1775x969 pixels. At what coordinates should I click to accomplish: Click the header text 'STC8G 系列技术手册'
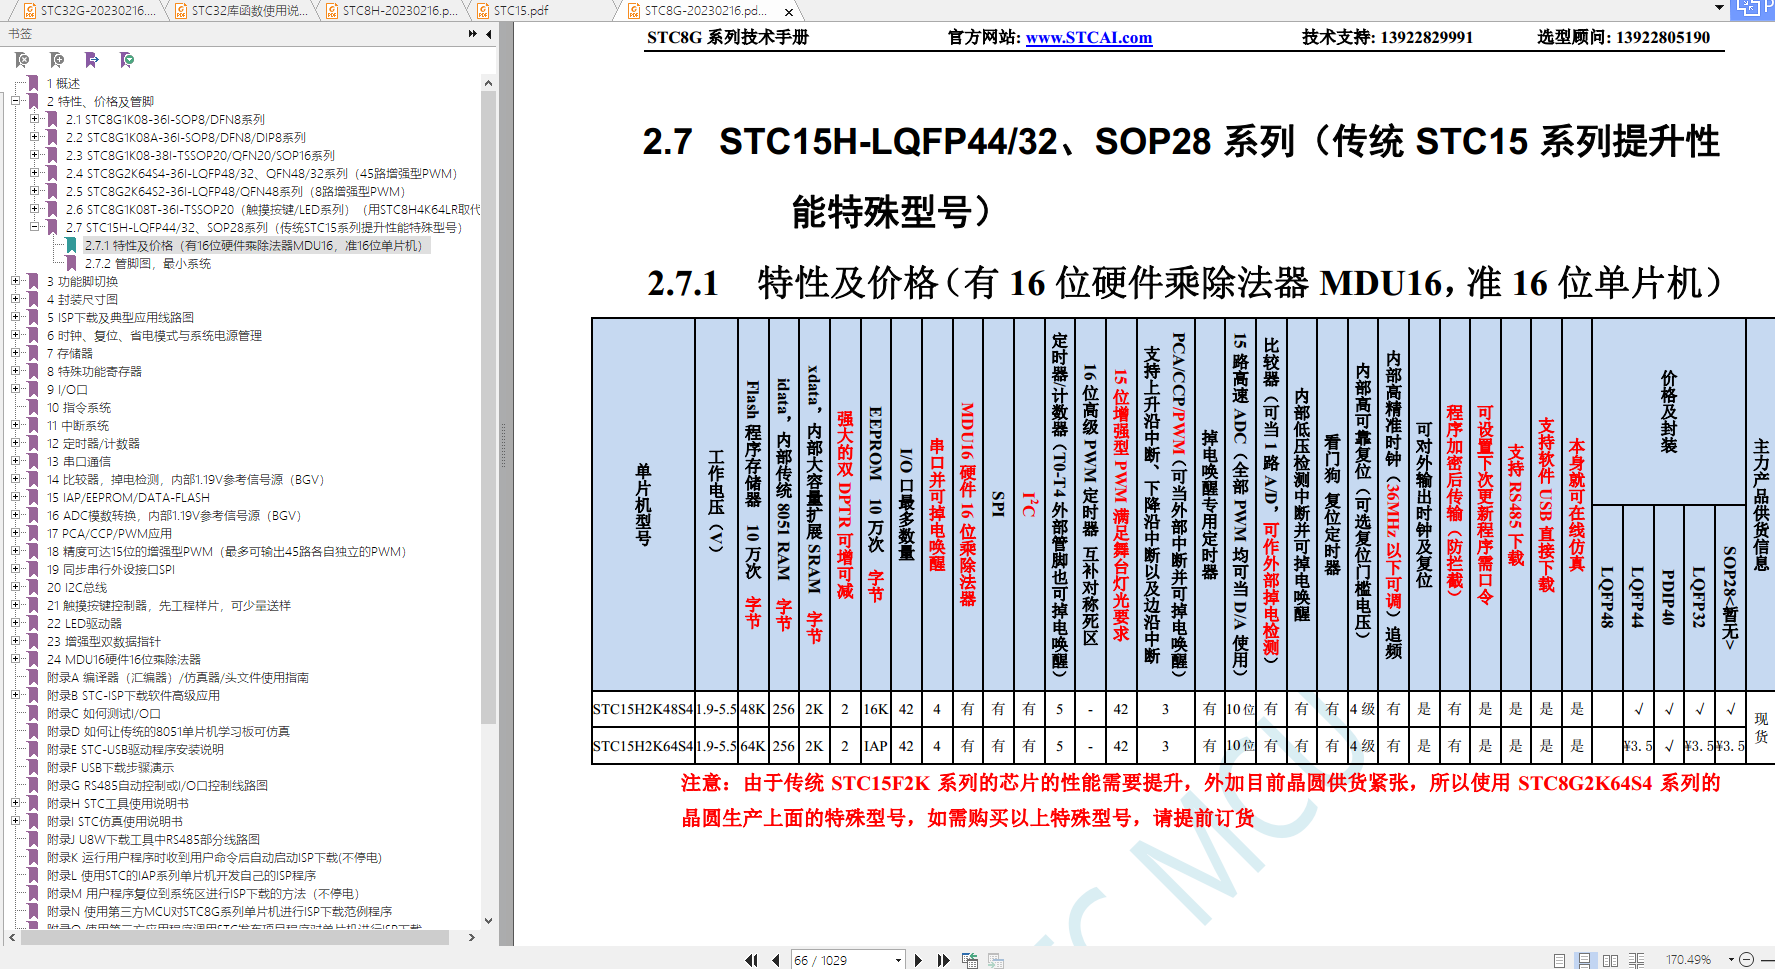[727, 38]
